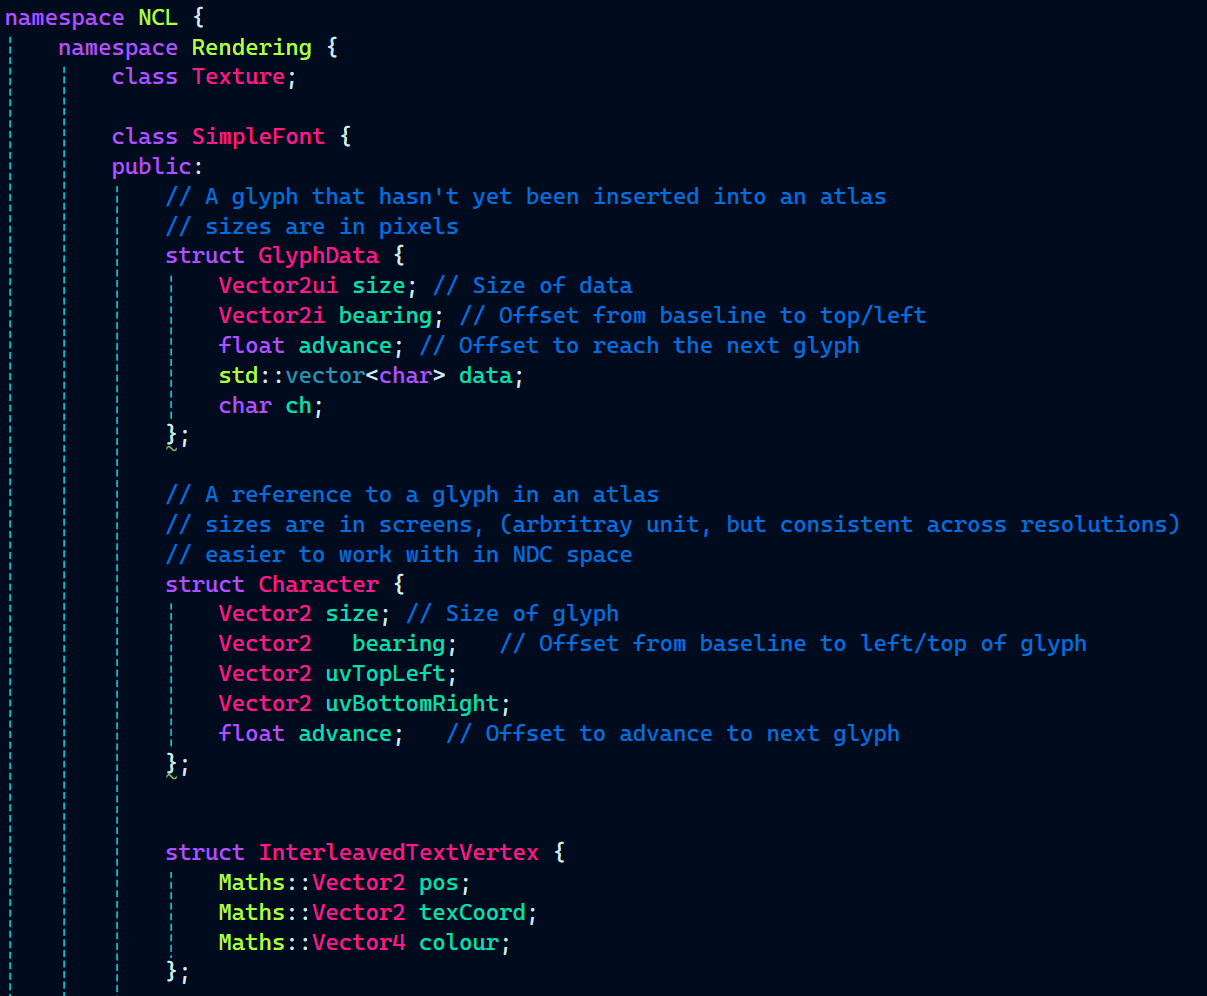1207x996 pixels.
Task: Click the InterleavedTextVertex struct name
Action: (398, 853)
